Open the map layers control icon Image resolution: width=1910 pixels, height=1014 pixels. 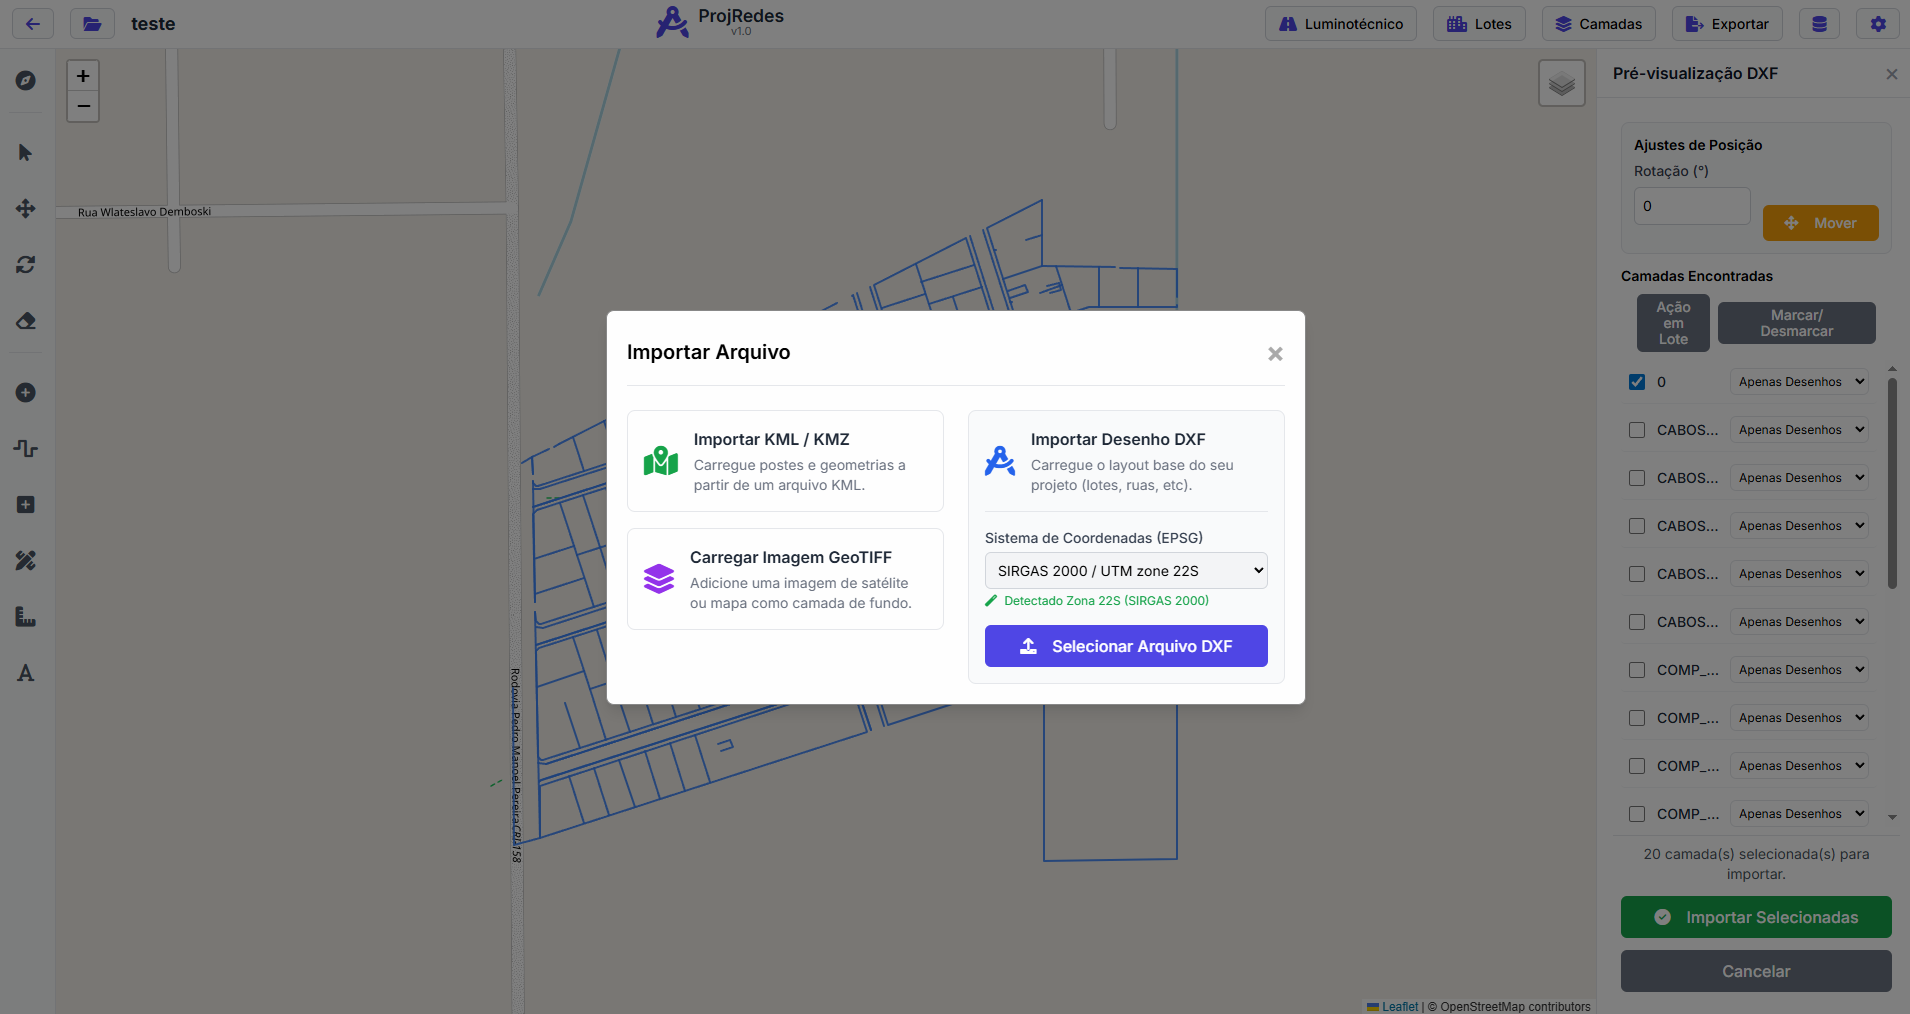1561,84
